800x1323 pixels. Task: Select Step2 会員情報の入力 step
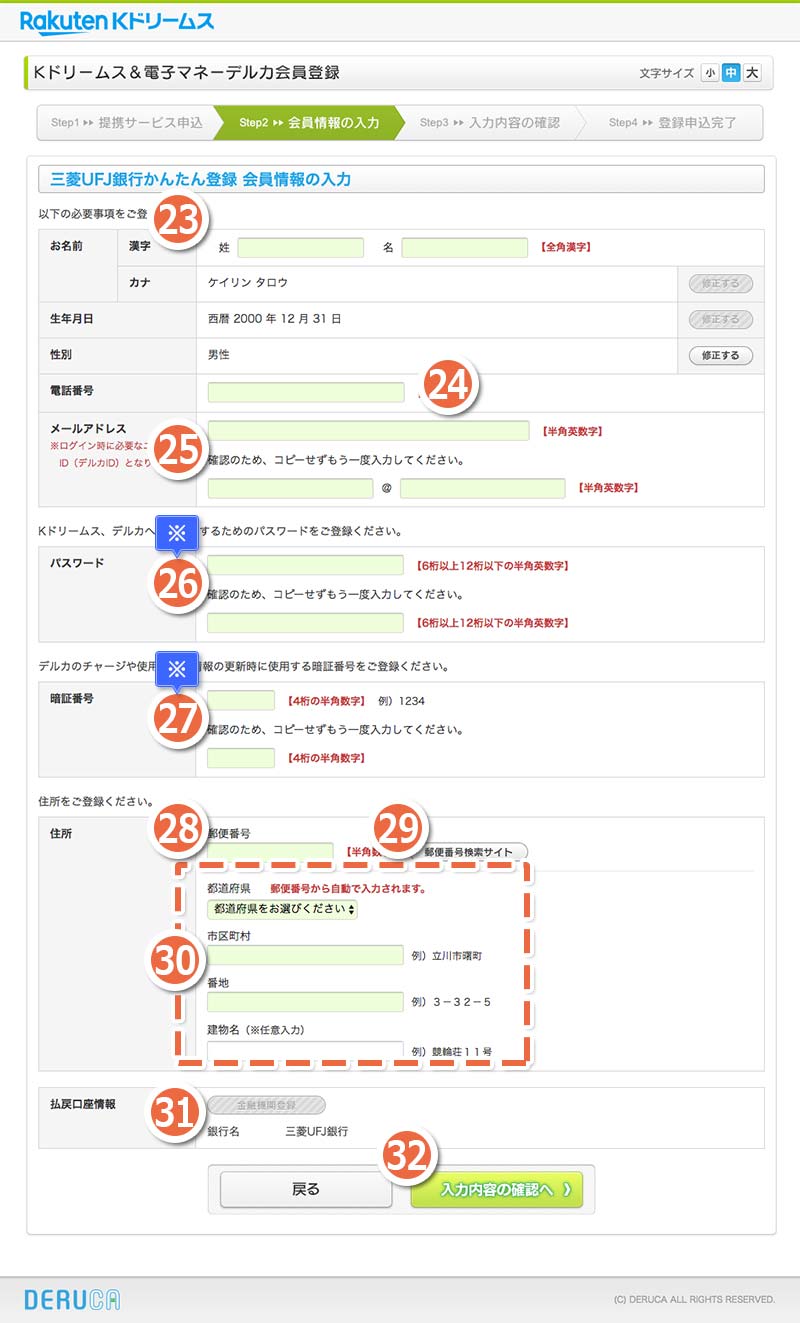(308, 123)
